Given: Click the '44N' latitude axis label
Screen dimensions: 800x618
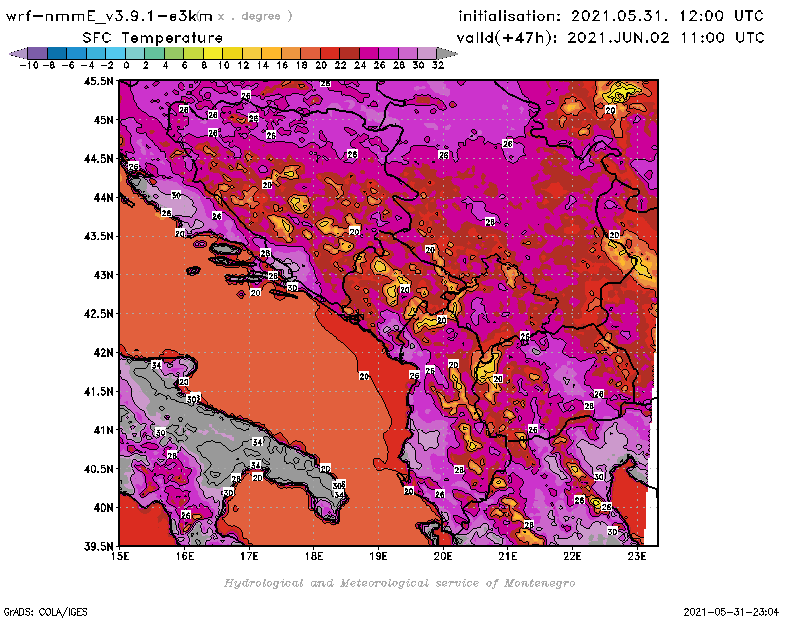Looking at the screenshot, I should pos(103,197).
